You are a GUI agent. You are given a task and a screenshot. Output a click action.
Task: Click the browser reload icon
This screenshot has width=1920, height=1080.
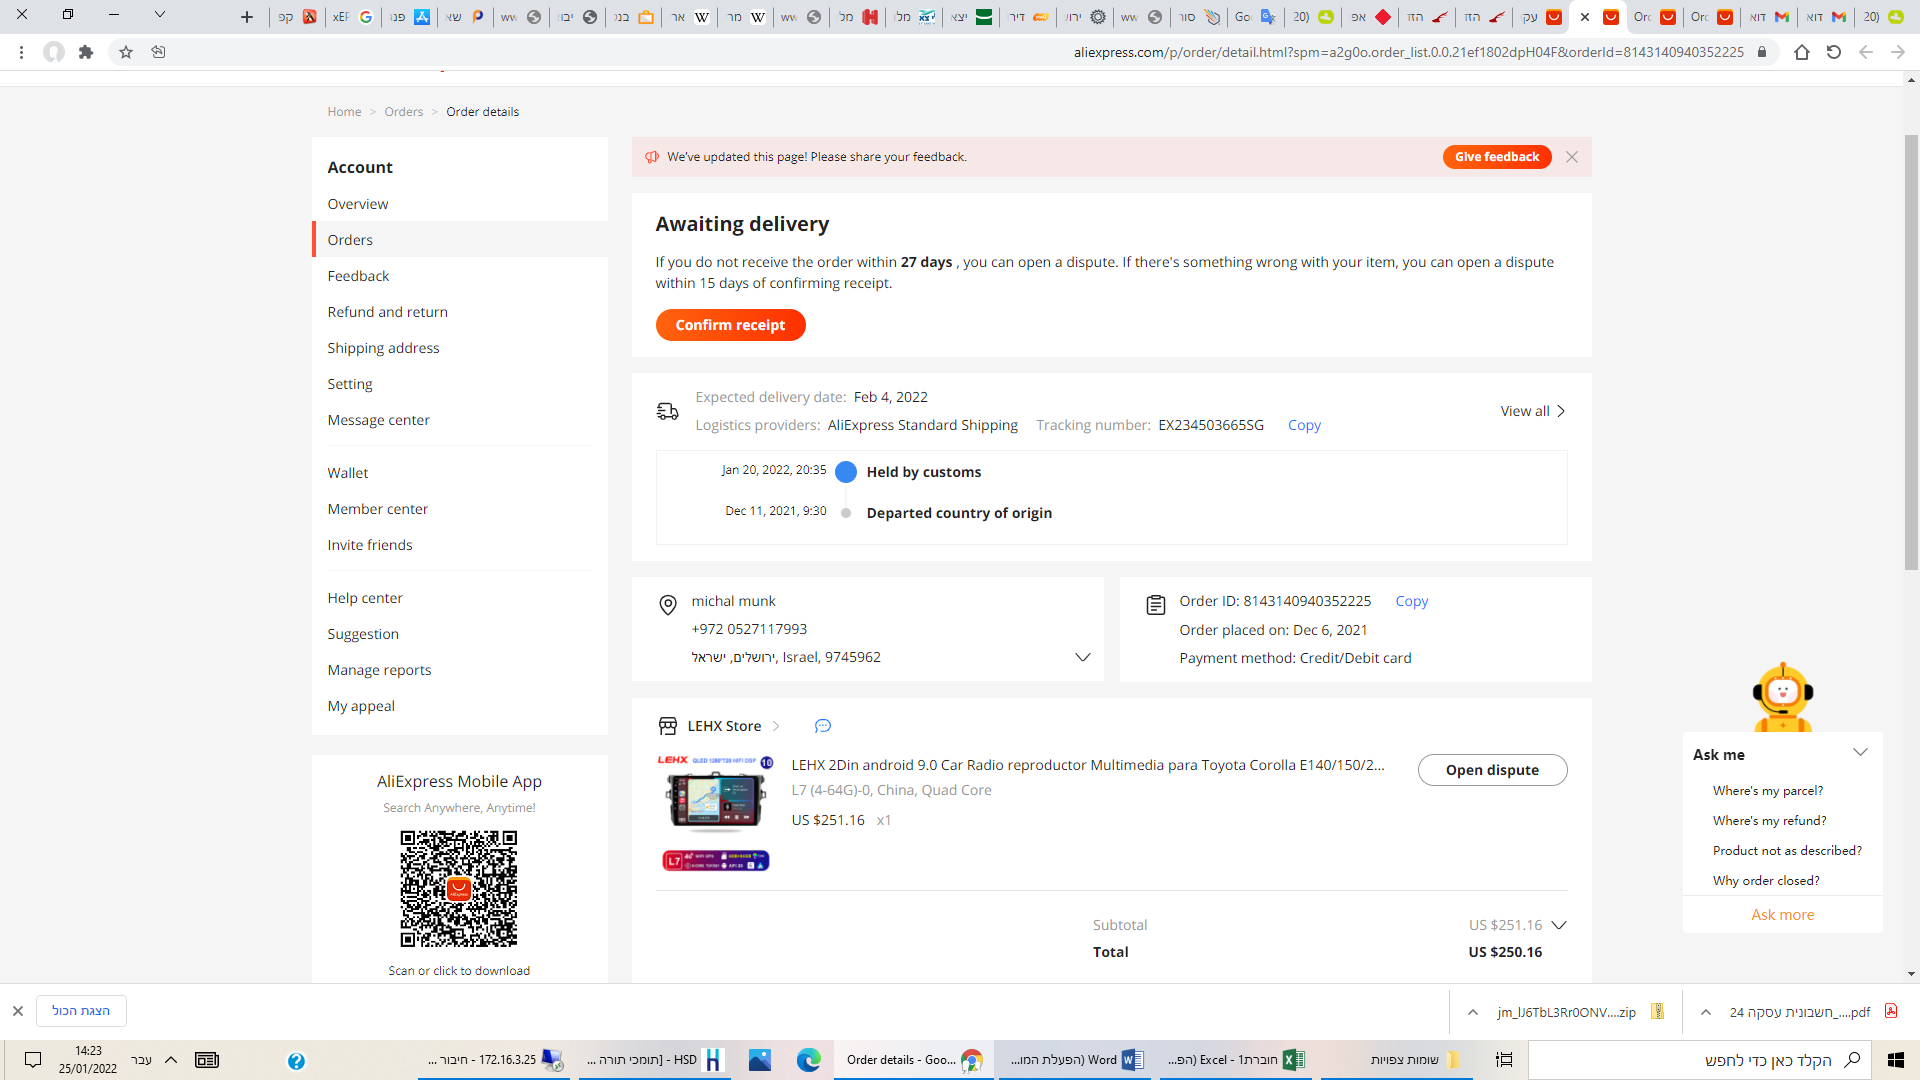coord(1833,52)
